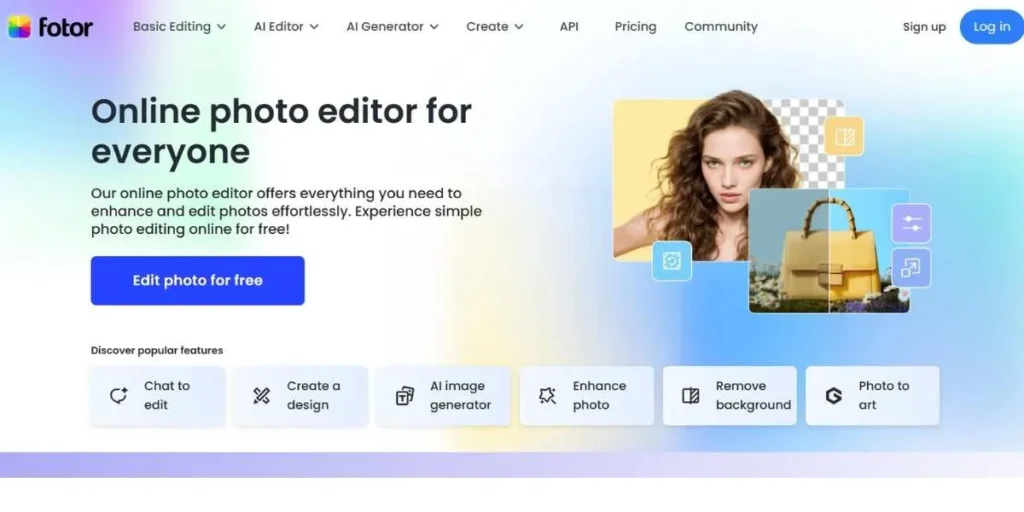Expand the Basic Editing dropdown menu
This screenshot has width=1024, height=512.
point(179,27)
